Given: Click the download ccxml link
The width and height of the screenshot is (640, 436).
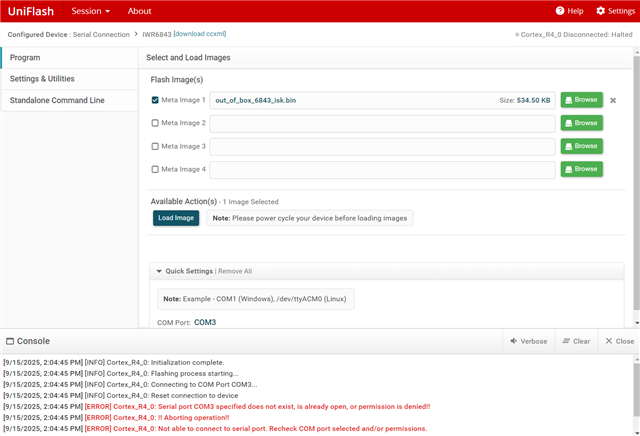Looking at the screenshot, I should pyautogui.click(x=200, y=34).
